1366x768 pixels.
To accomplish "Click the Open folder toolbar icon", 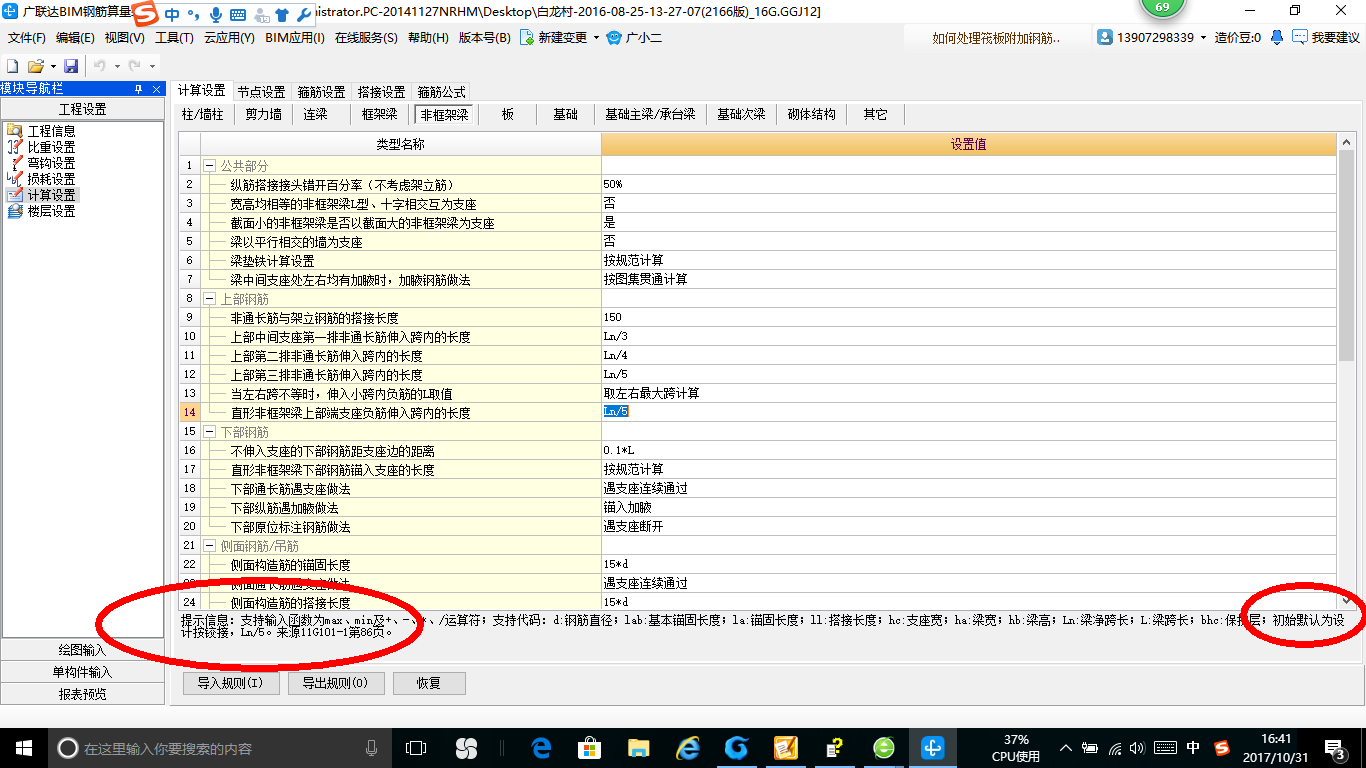I will (34, 66).
